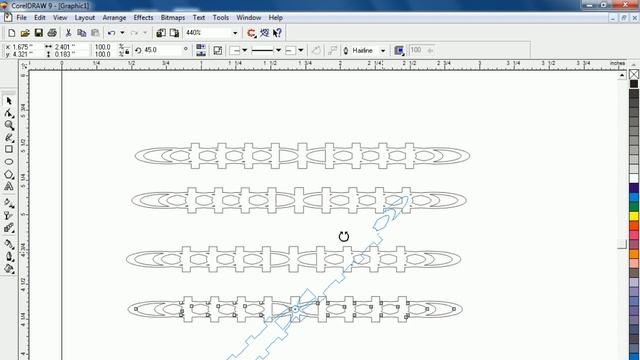Screen dimensions: 640x360
Task: Pick the black swatch in color palette
Action: point(634,84)
